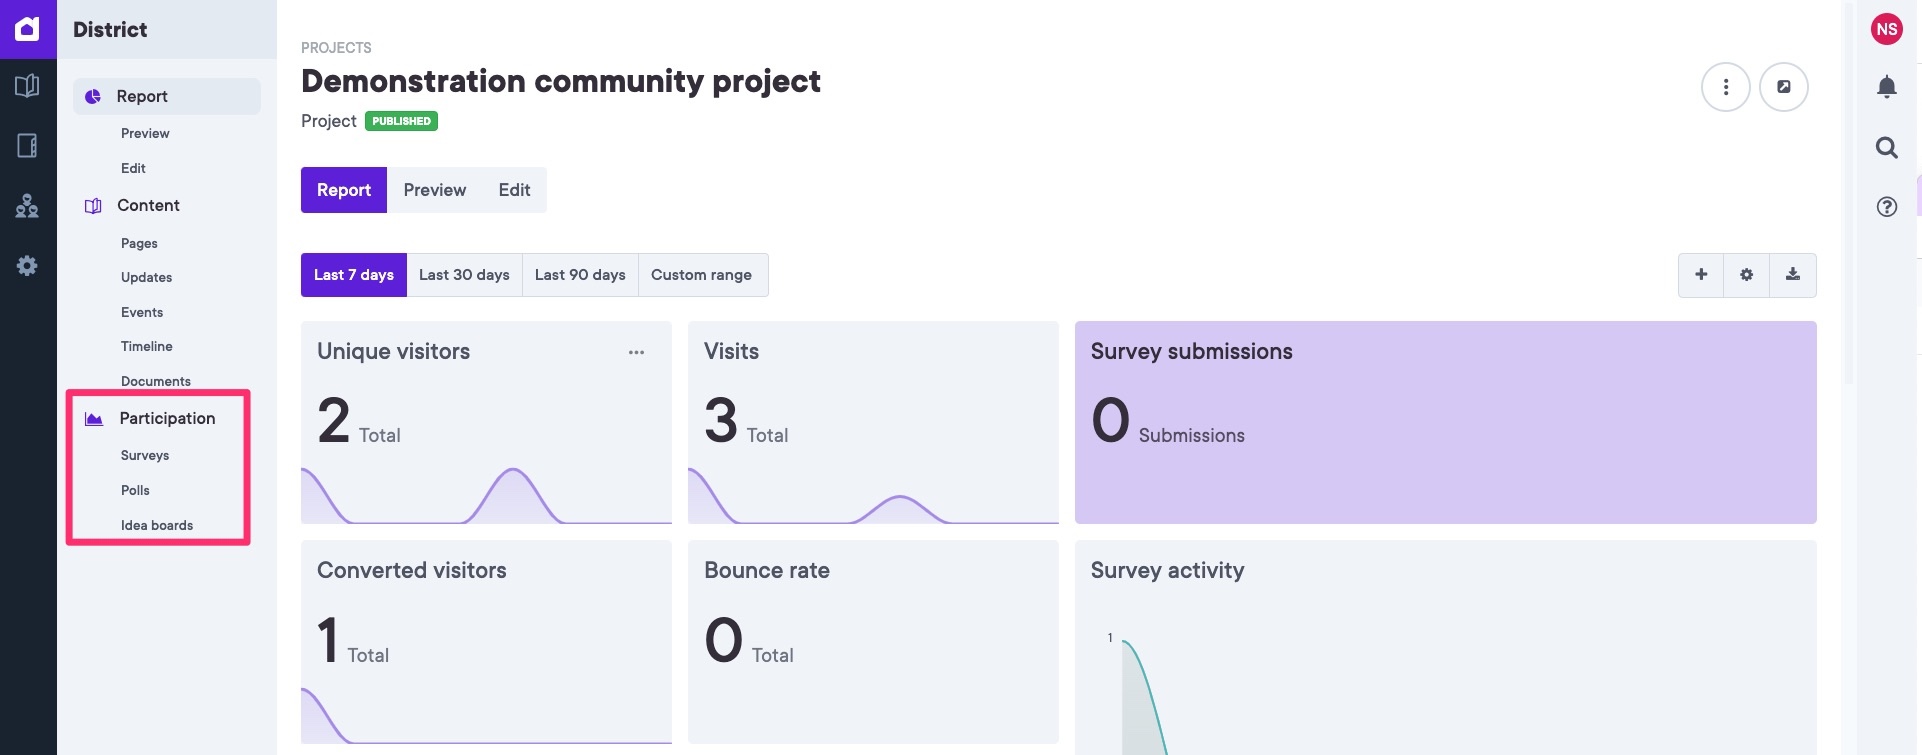Viewport: 1922px width, 755px height.
Task: Click the help question mark icon
Action: coord(1886,207)
